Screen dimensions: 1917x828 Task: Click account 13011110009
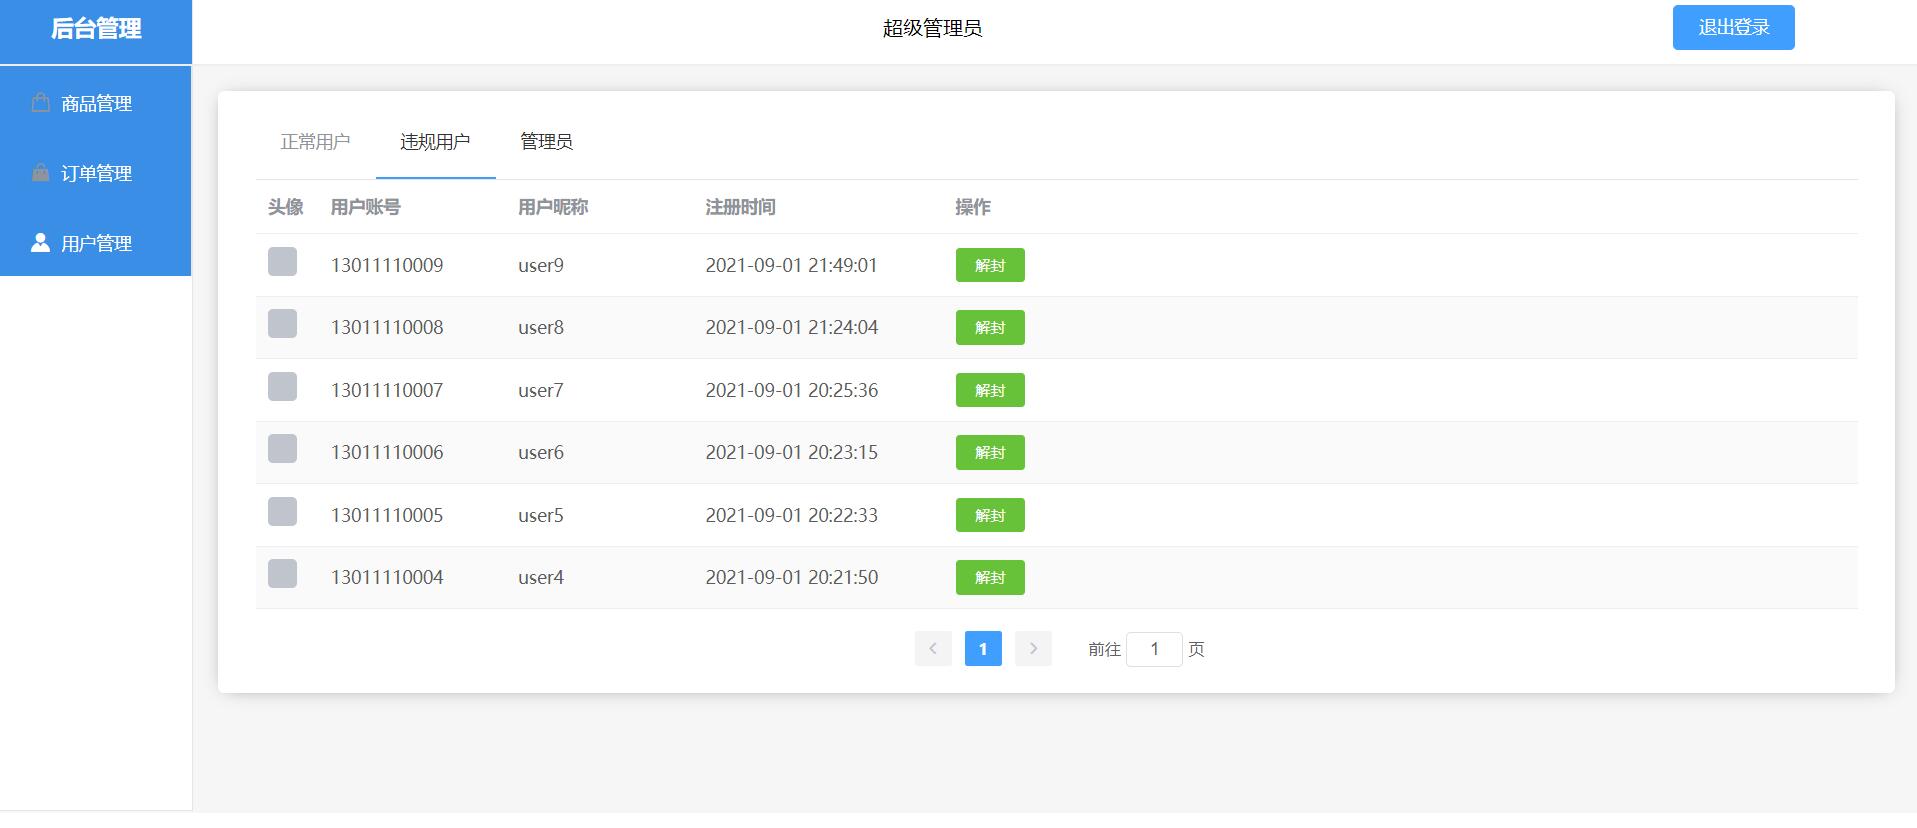pyautogui.click(x=387, y=265)
